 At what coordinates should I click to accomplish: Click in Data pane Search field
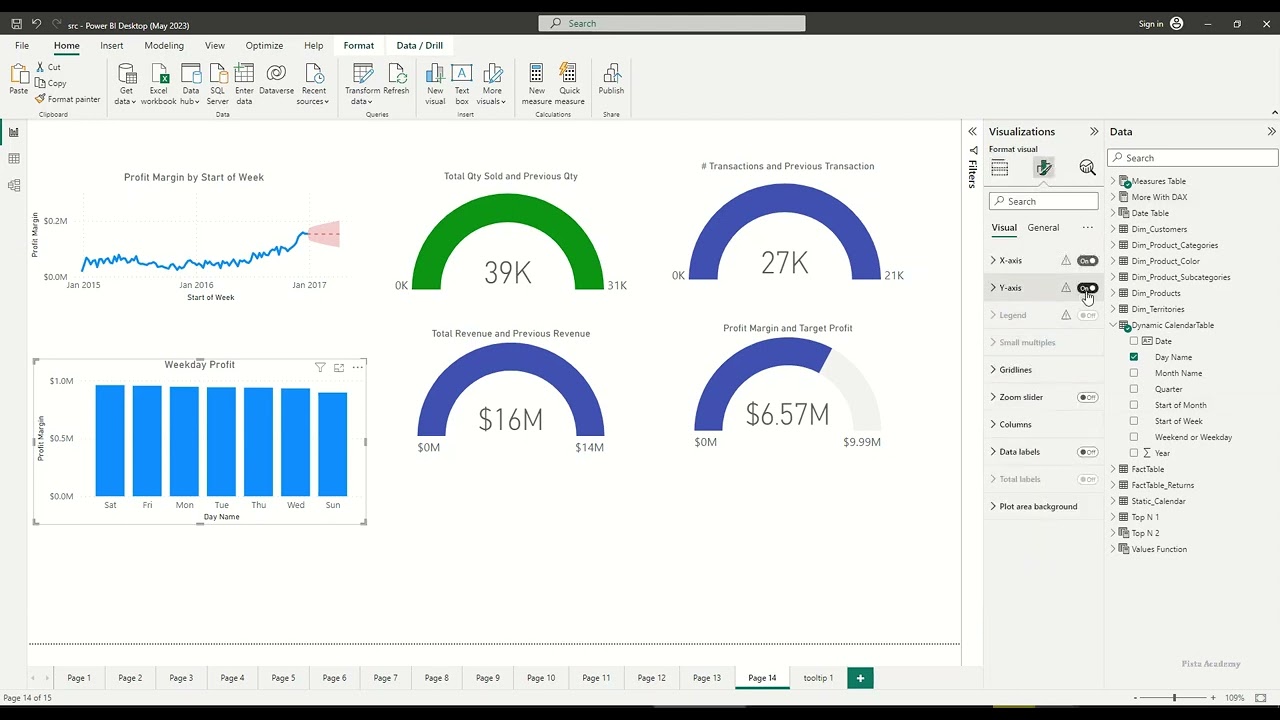pyautogui.click(x=1193, y=158)
